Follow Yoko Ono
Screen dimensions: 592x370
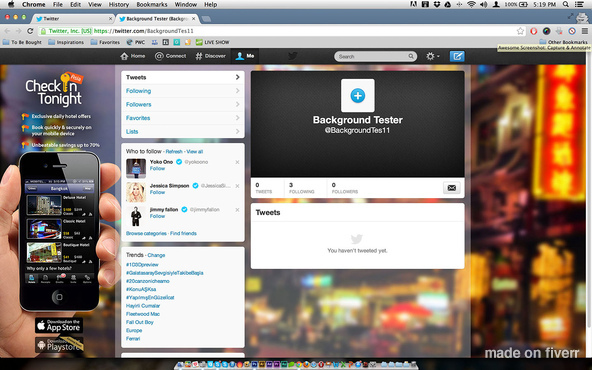157,168
